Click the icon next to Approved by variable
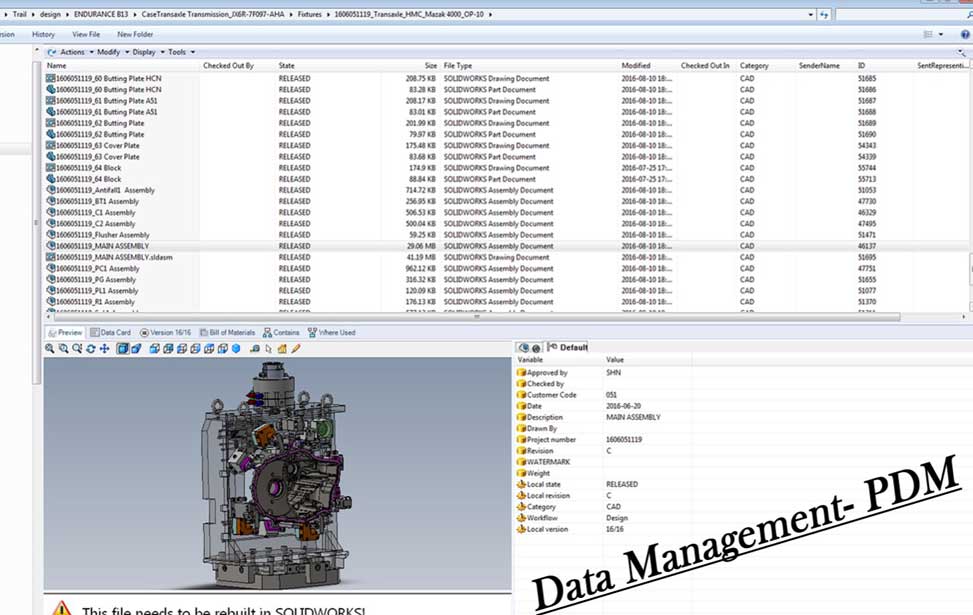This screenshot has width=973, height=615. (521, 372)
